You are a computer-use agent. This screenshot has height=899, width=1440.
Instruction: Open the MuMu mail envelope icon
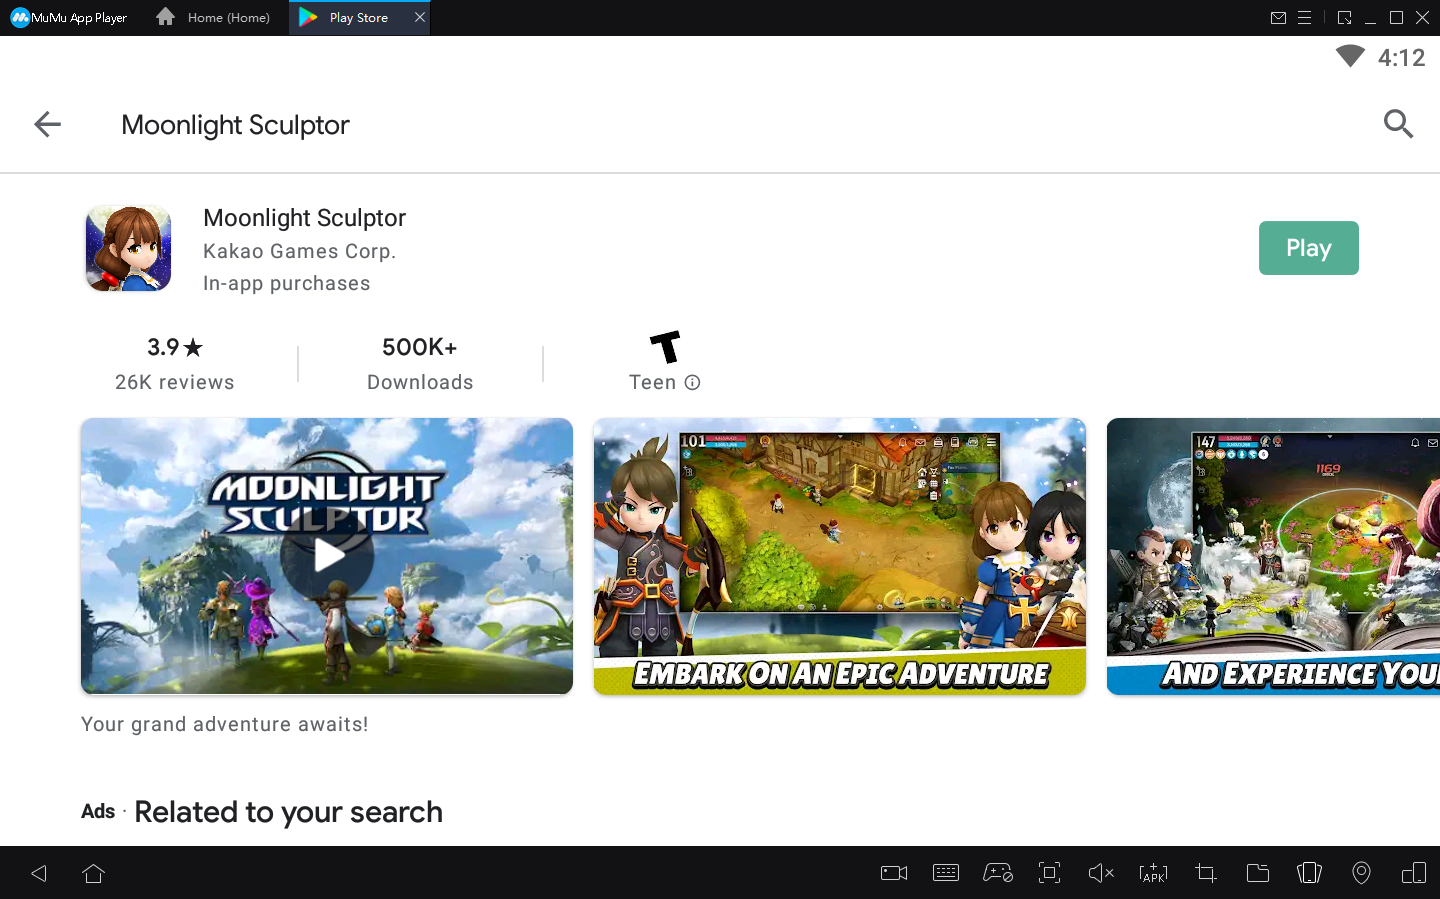[x=1278, y=18]
